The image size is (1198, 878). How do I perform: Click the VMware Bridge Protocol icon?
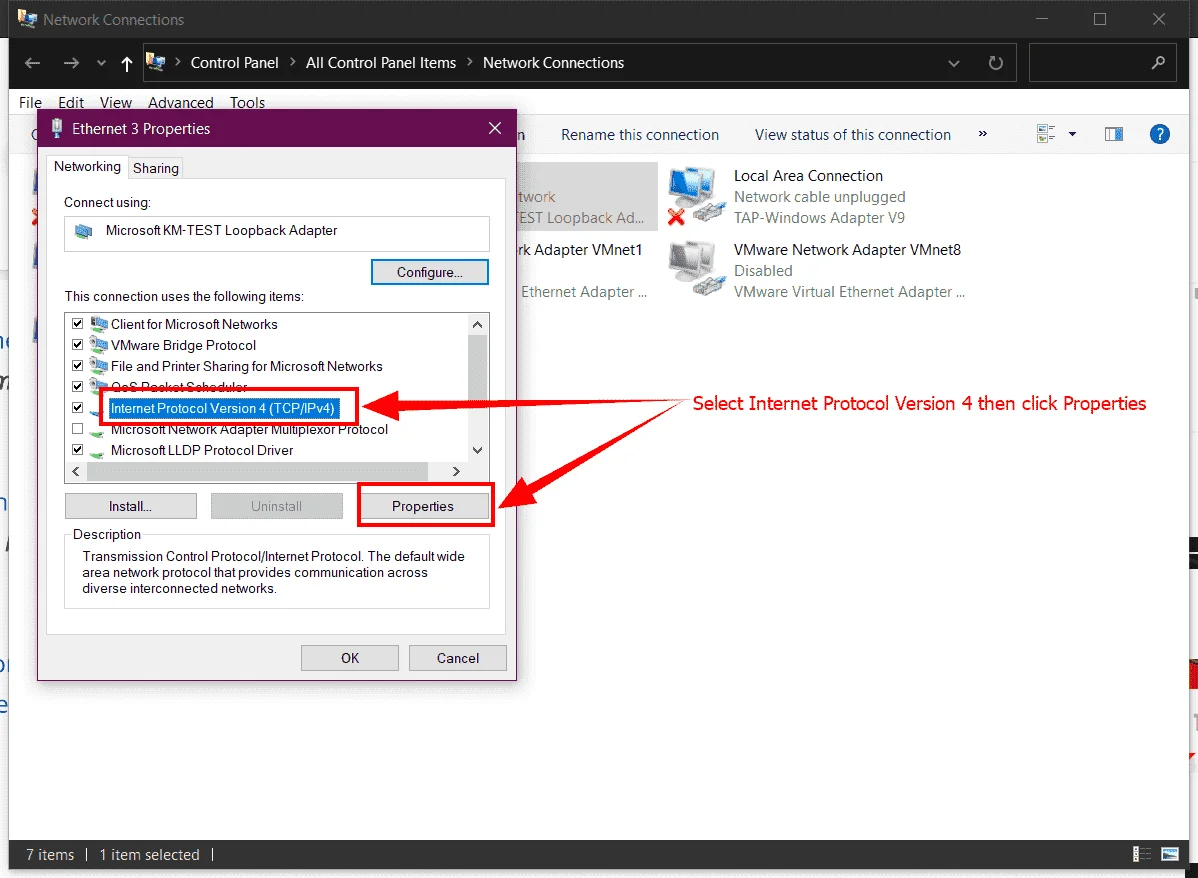[99, 345]
